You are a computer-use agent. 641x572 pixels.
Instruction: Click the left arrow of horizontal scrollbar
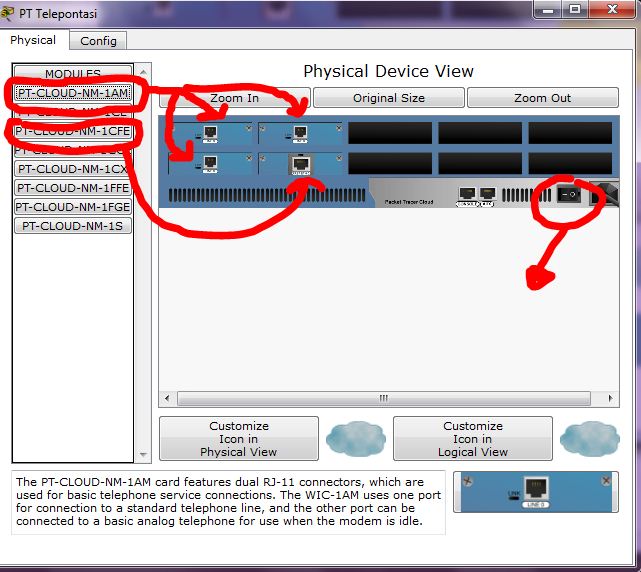point(167,398)
